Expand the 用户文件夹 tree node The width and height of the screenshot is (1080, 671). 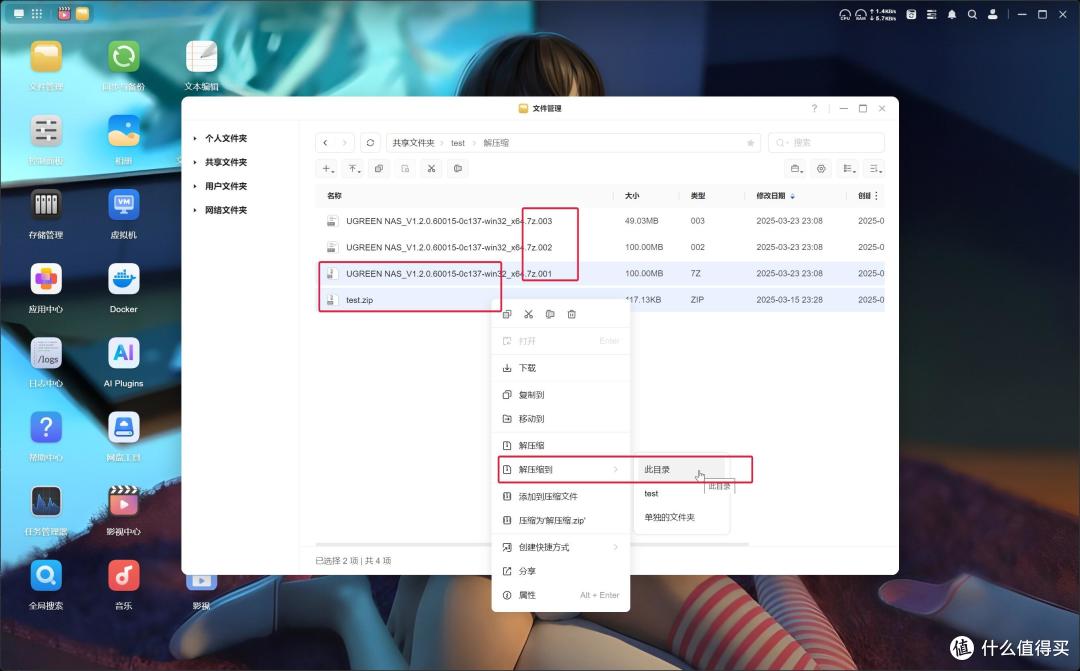coord(195,186)
